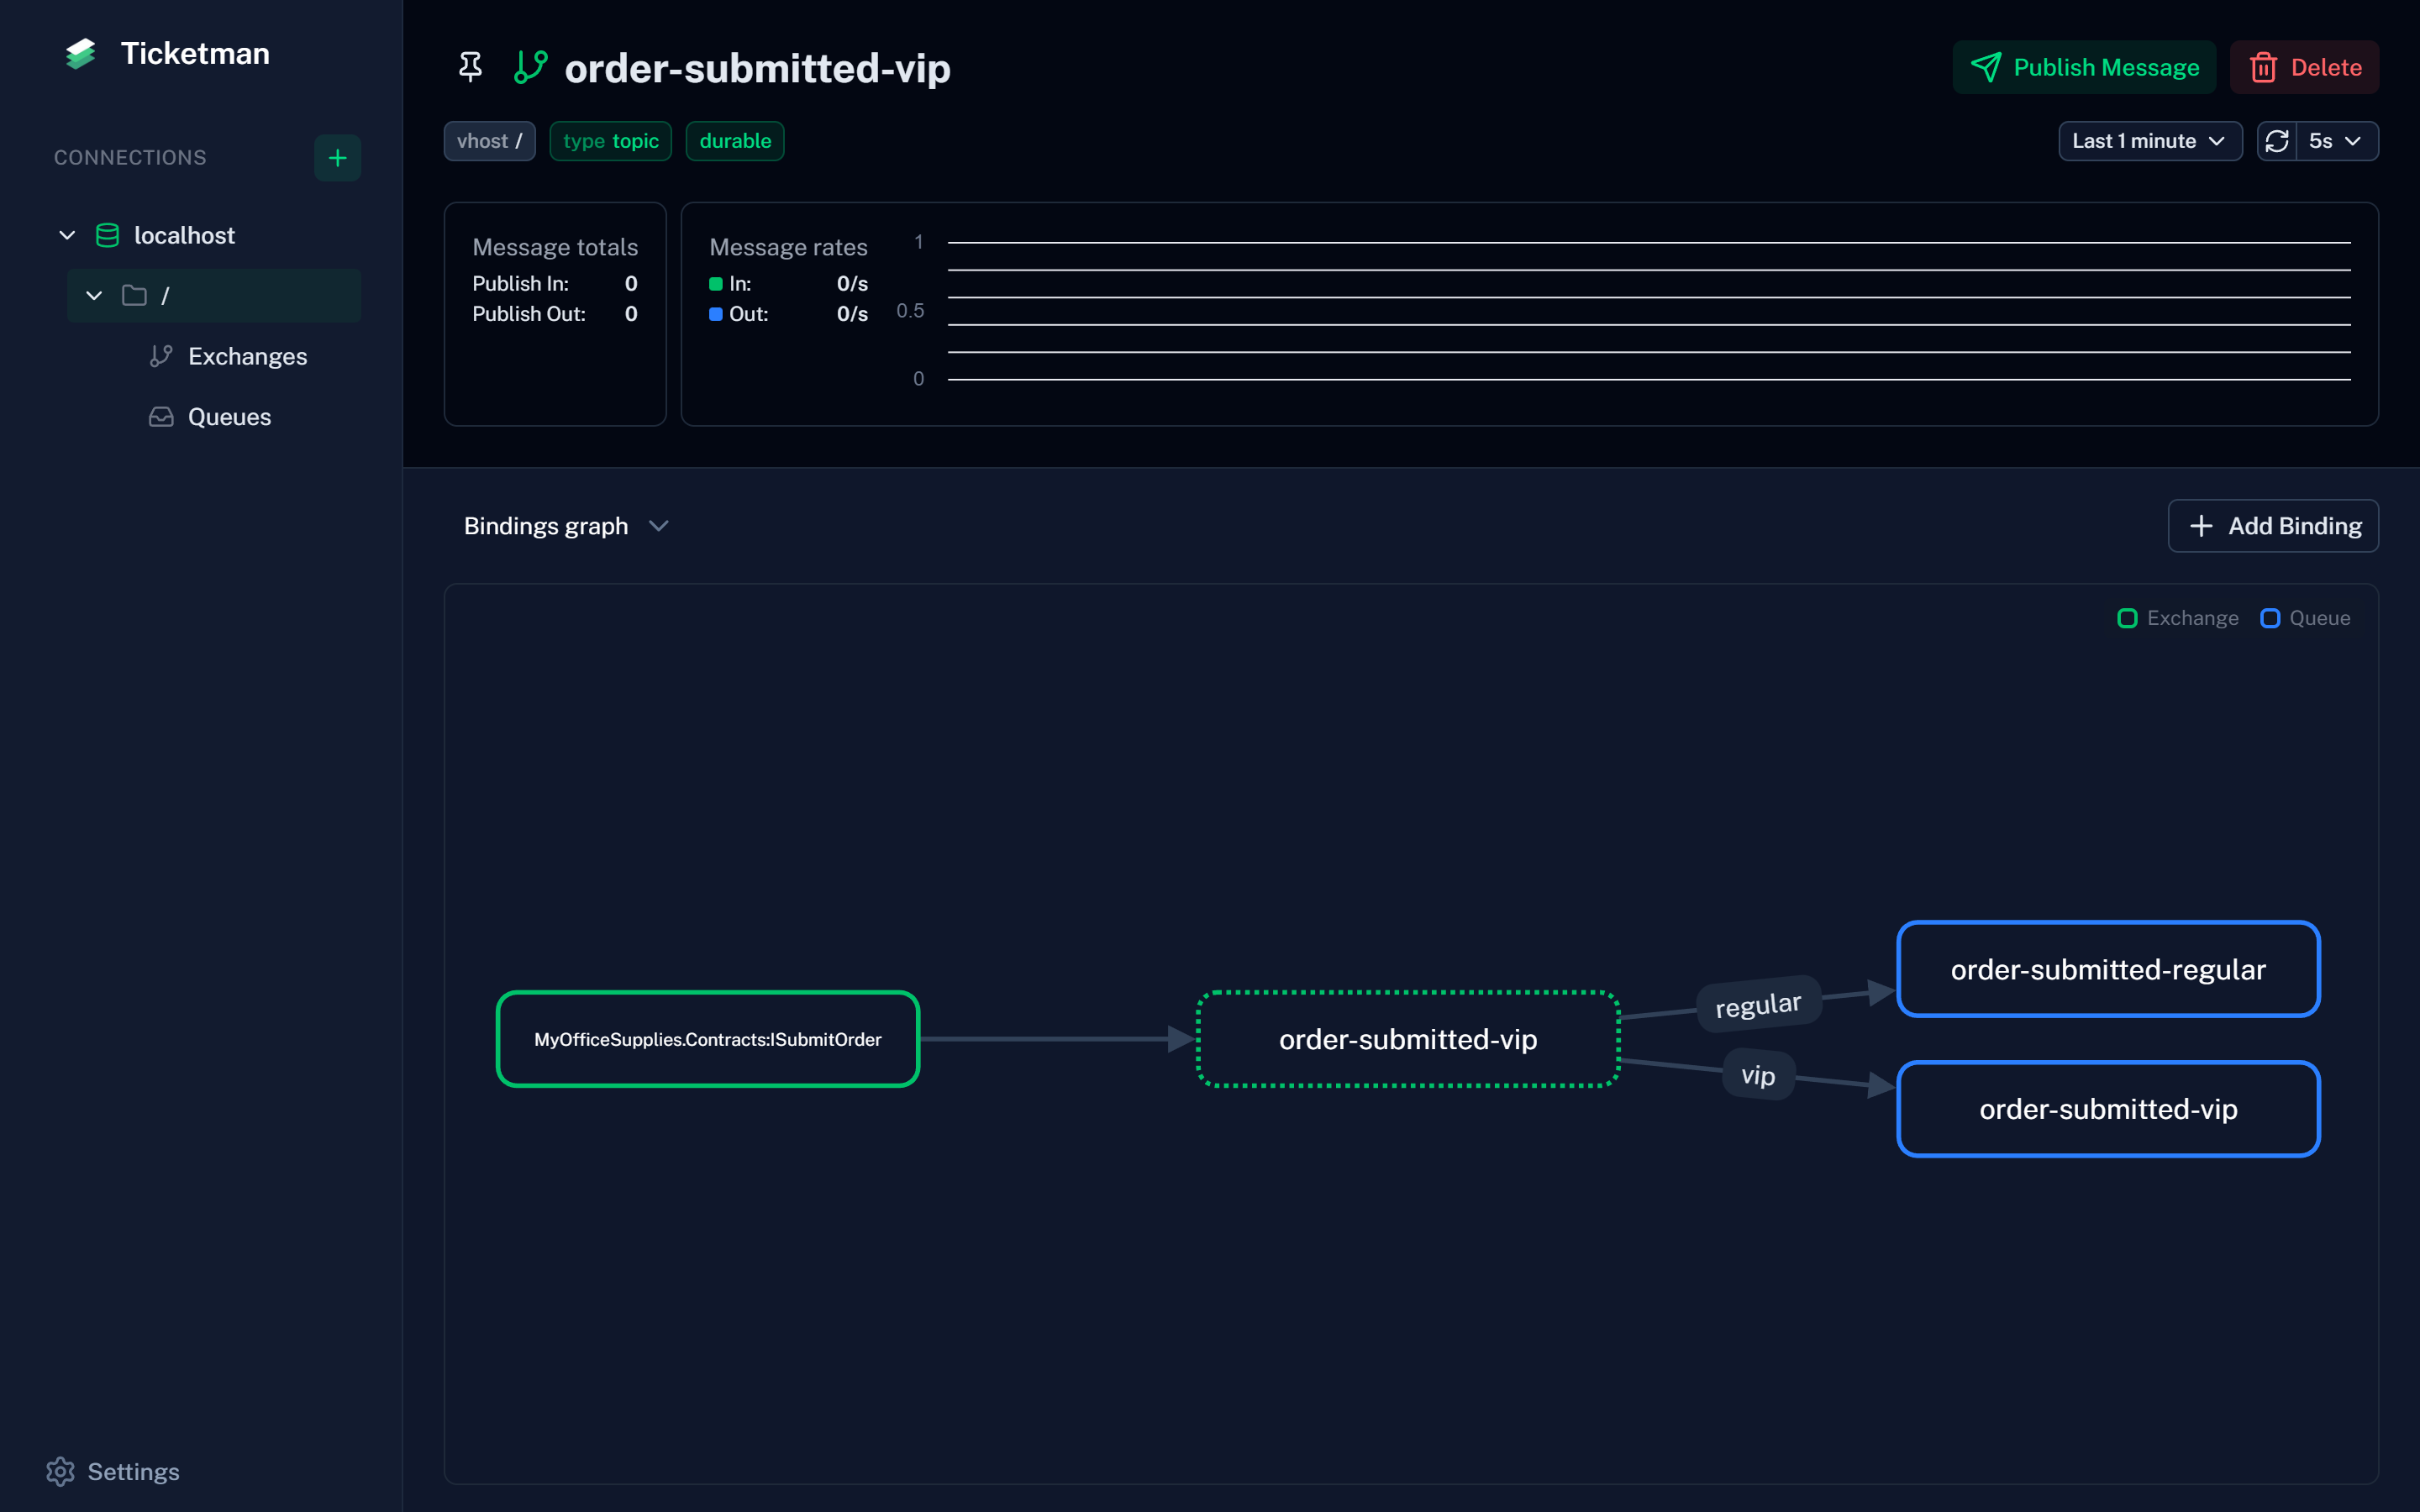The image size is (2420, 1512).
Task: Select the order-submitted-regular queue node
Action: tap(2107, 969)
